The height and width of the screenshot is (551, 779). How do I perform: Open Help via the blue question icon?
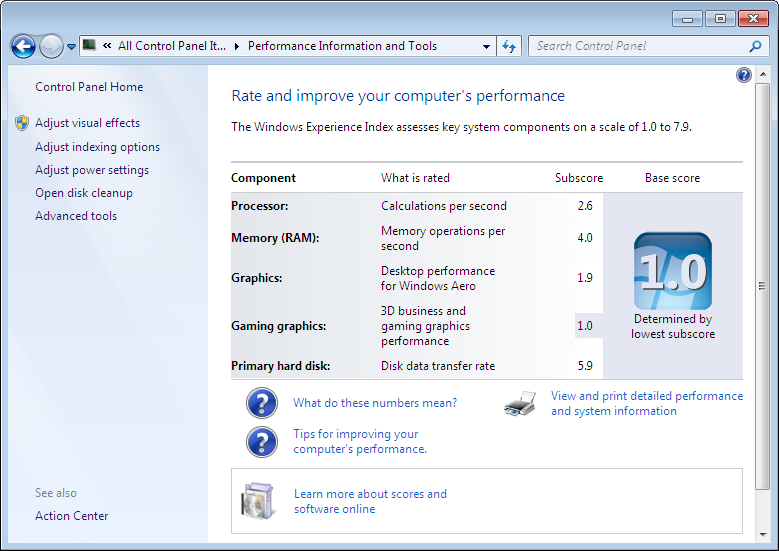744,75
